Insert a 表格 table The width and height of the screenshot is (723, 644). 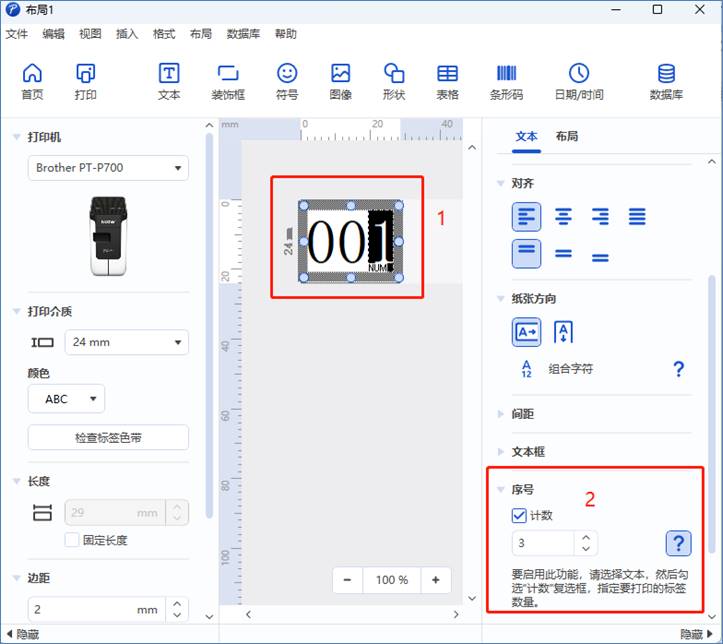(x=447, y=81)
